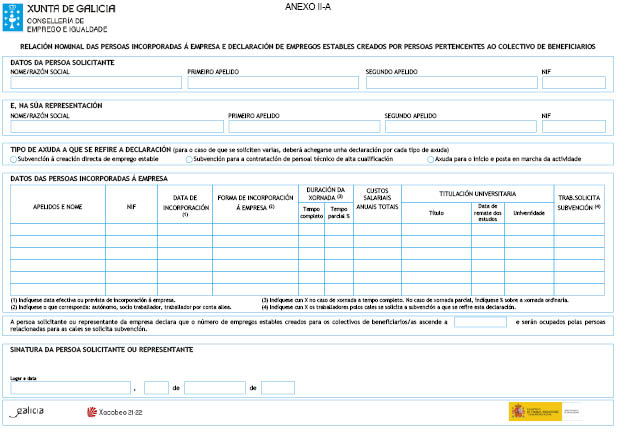Screen dimensions: 617x439
Task: Click the number of stable jobs created field
Action: [480, 322]
